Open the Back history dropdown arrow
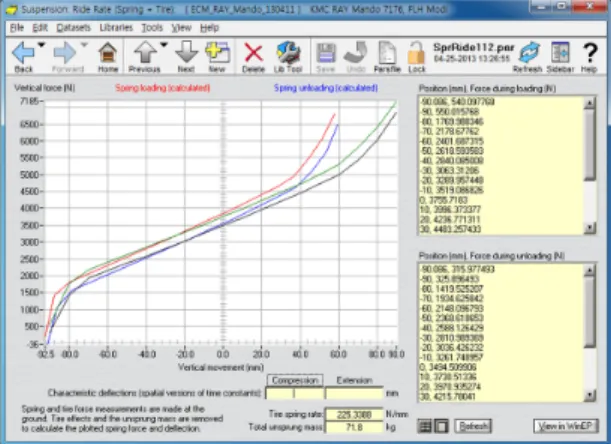611x444 pixels. (41, 45)
